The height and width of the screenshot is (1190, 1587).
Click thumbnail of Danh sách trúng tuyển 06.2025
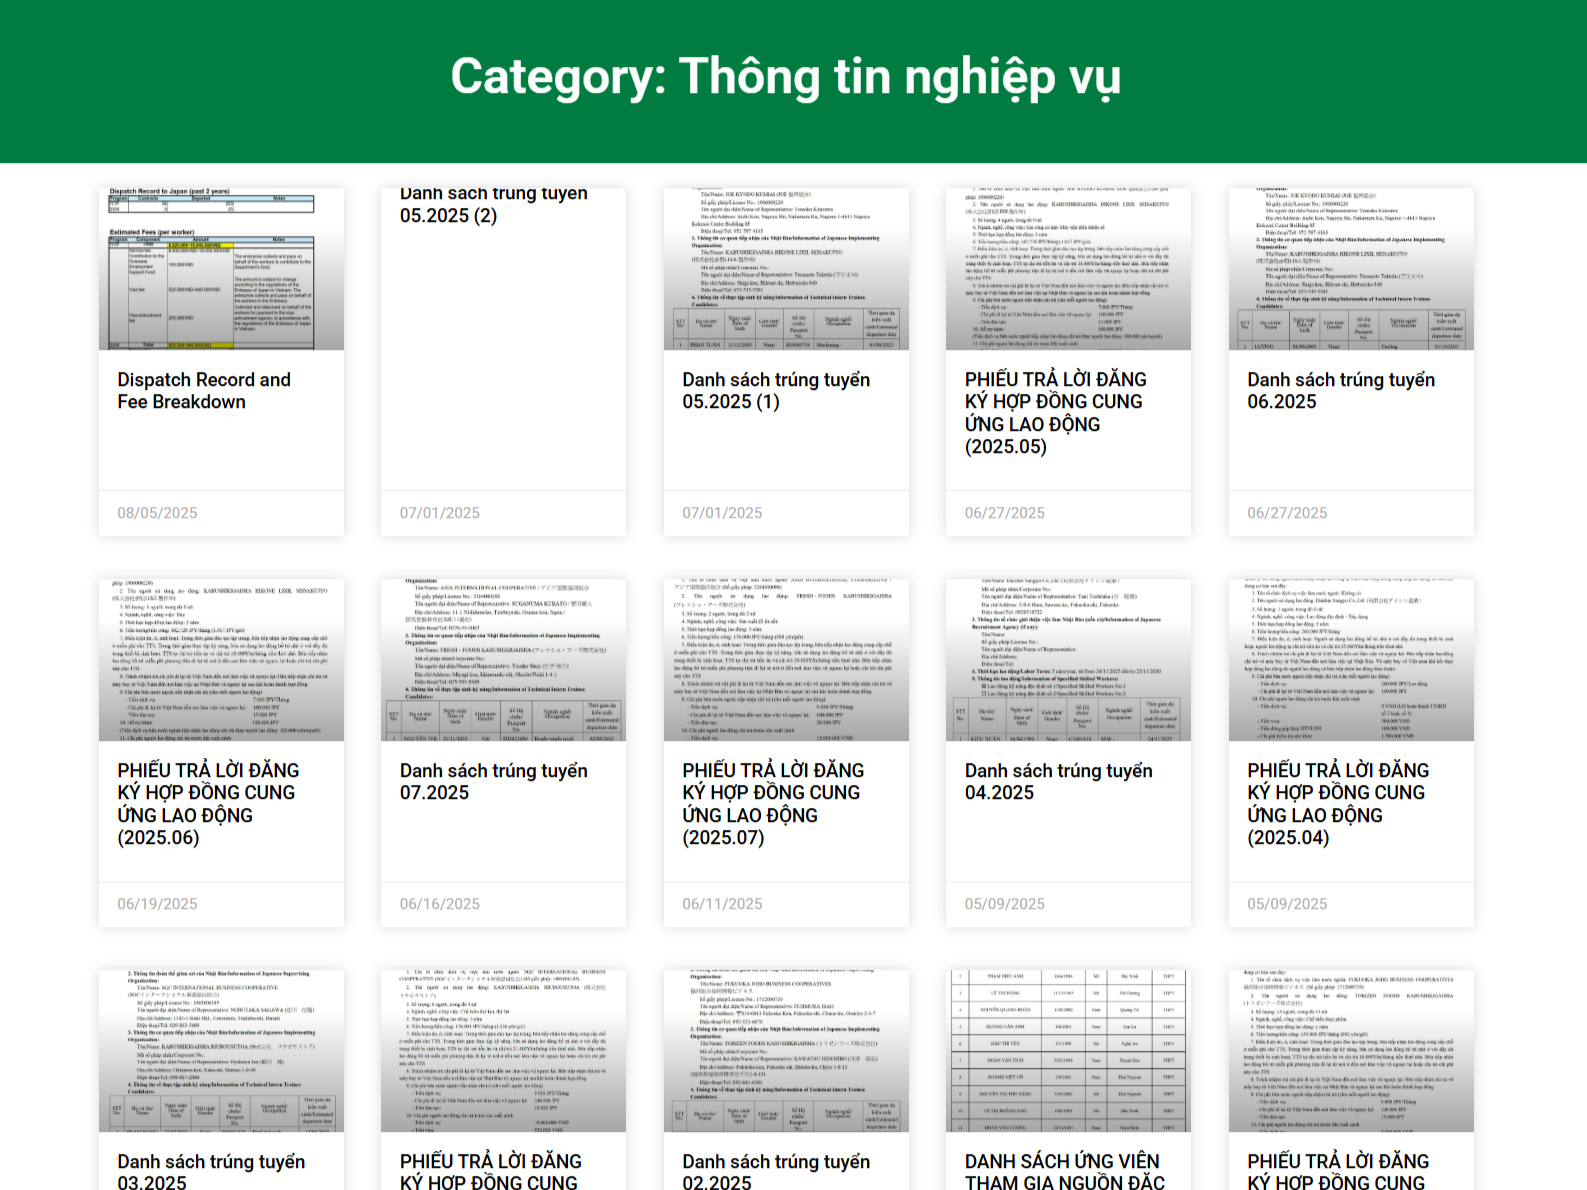pyautogui.click(x=1351, y=269)
